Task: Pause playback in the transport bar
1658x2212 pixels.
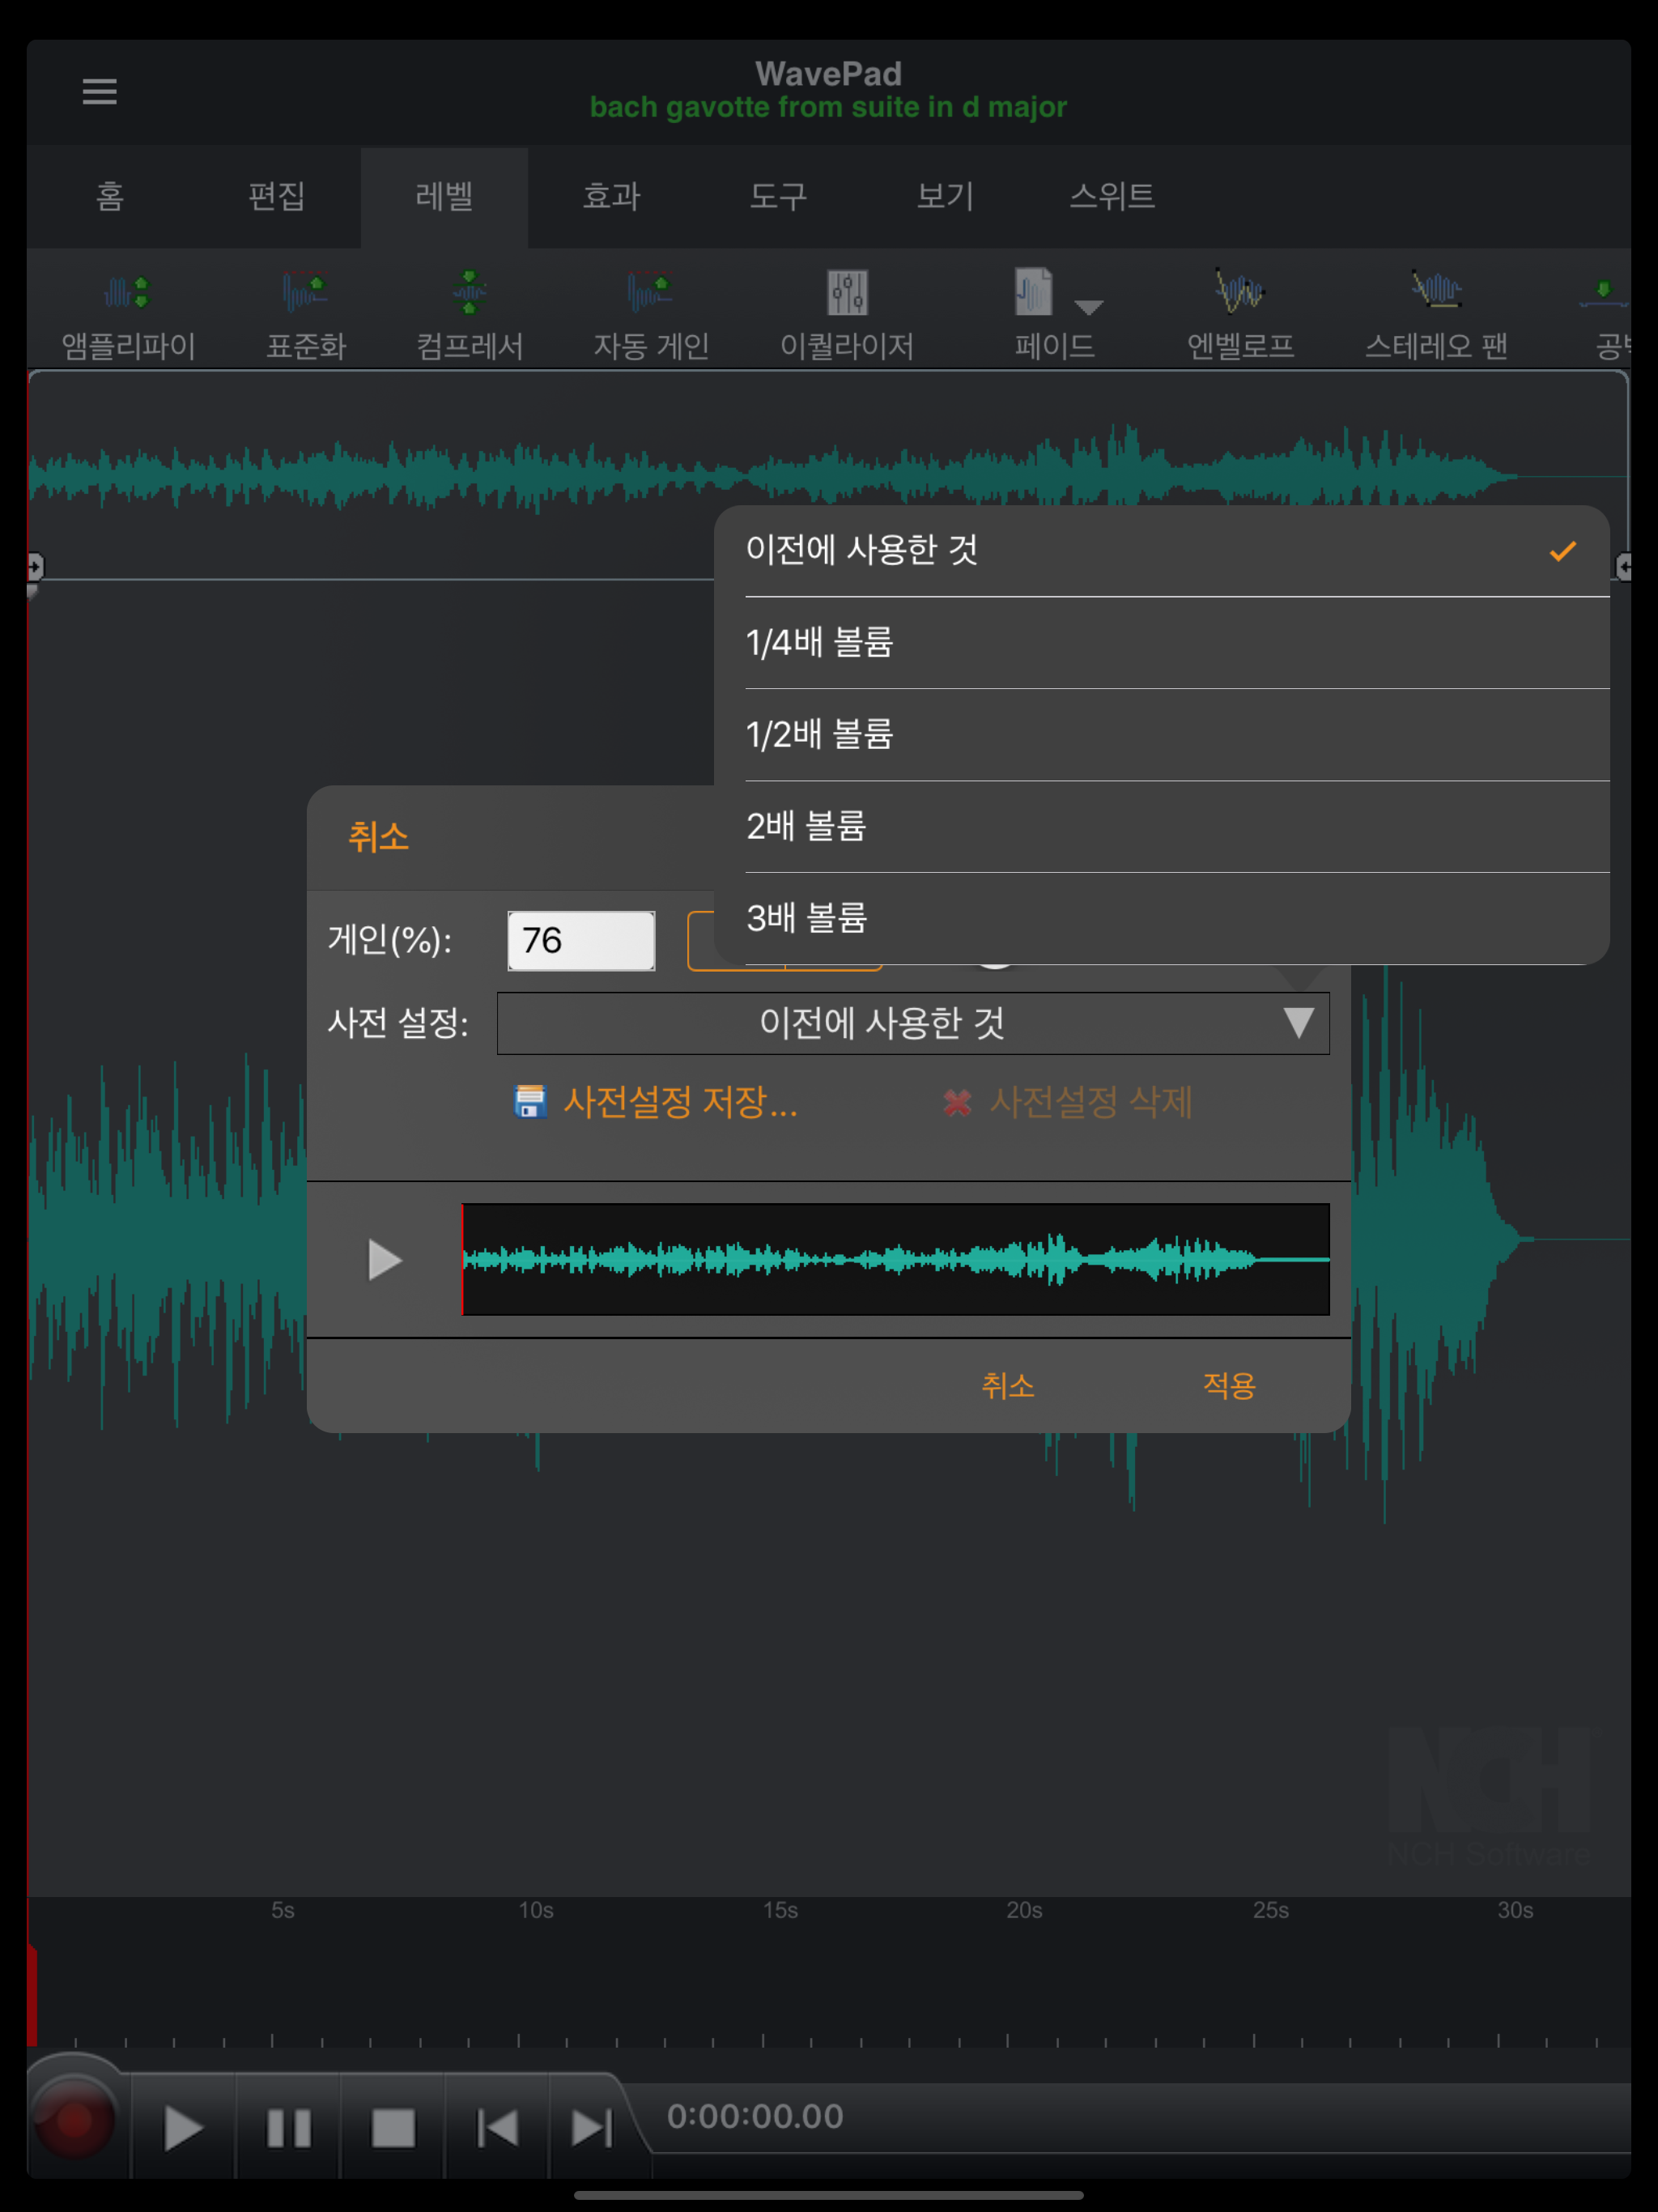Action: 288,2127
